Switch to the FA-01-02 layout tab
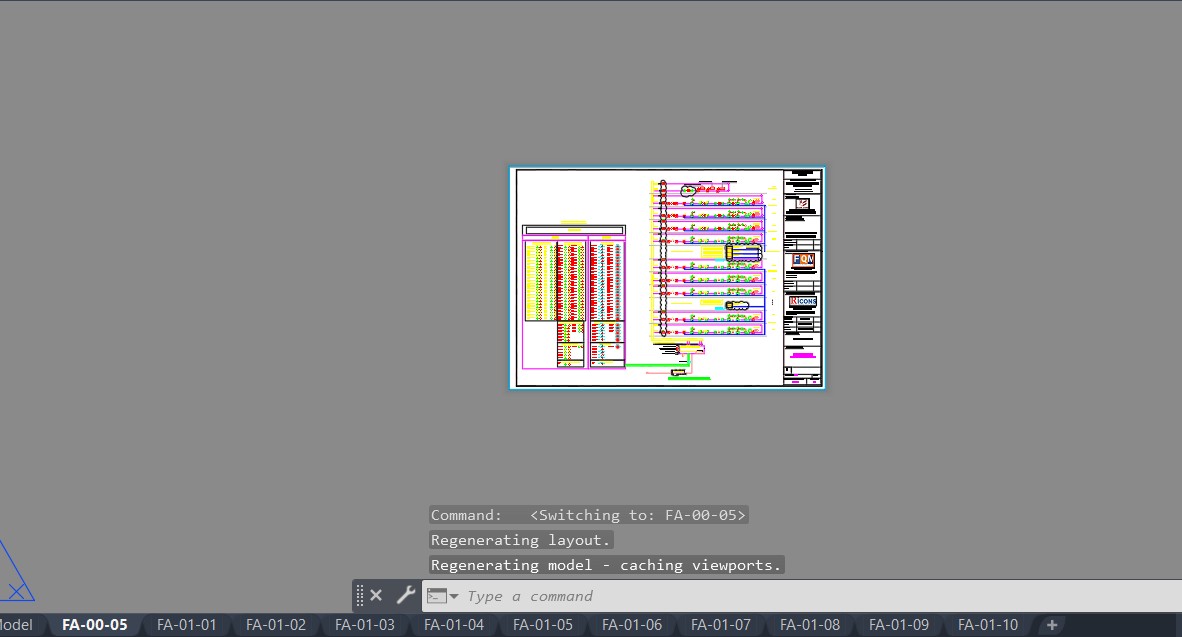This screenshot has height=637, width=1182. (276, 625)
